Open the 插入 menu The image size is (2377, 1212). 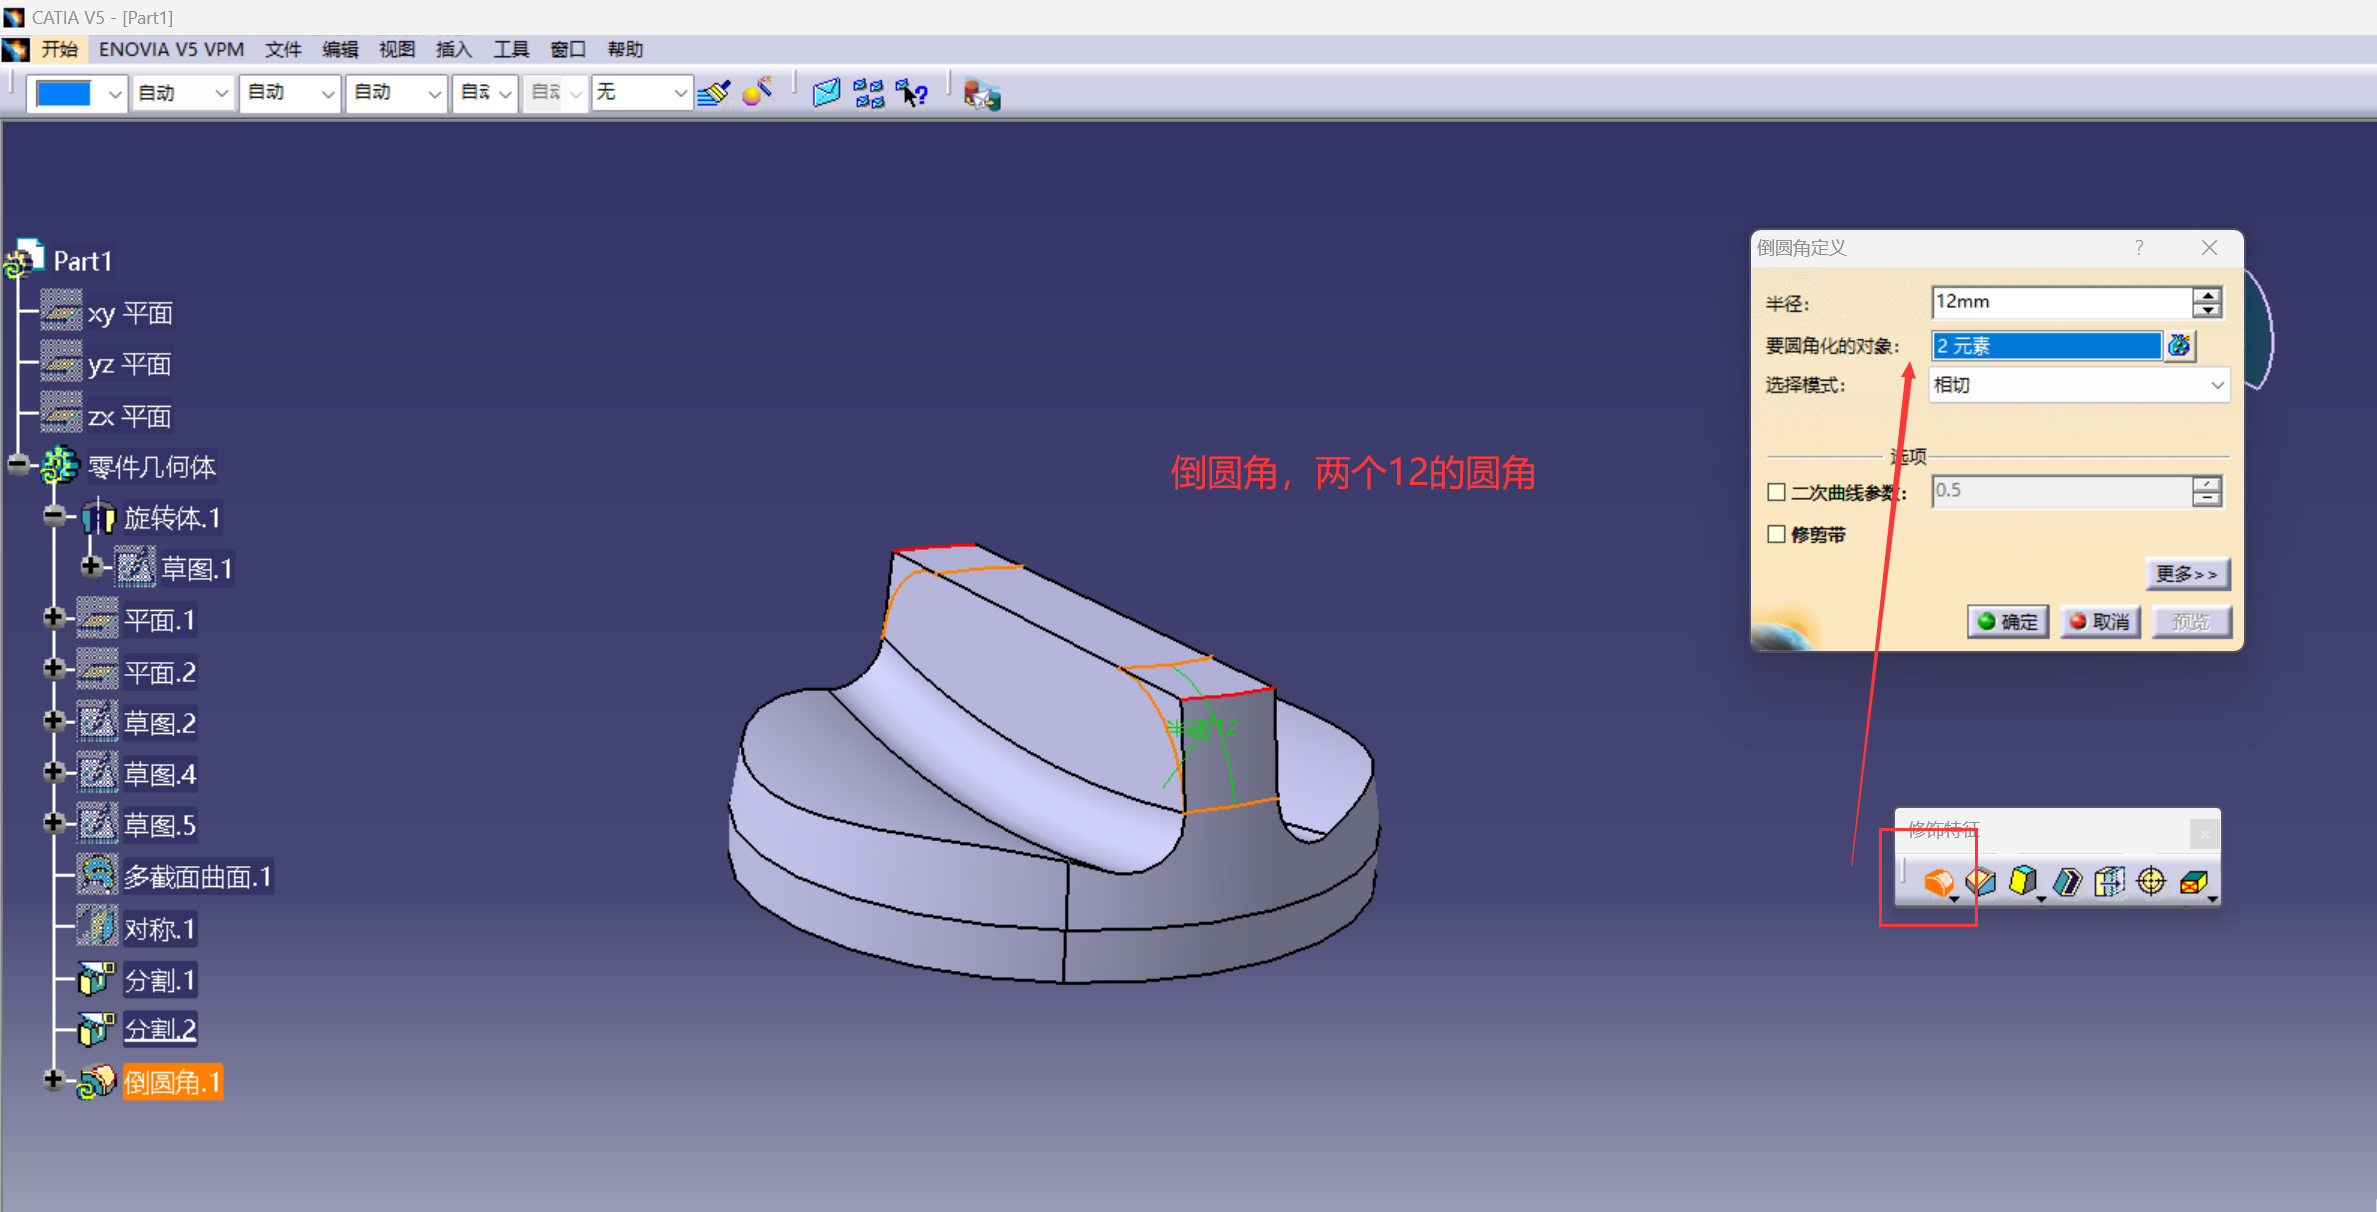click(453, 49)
